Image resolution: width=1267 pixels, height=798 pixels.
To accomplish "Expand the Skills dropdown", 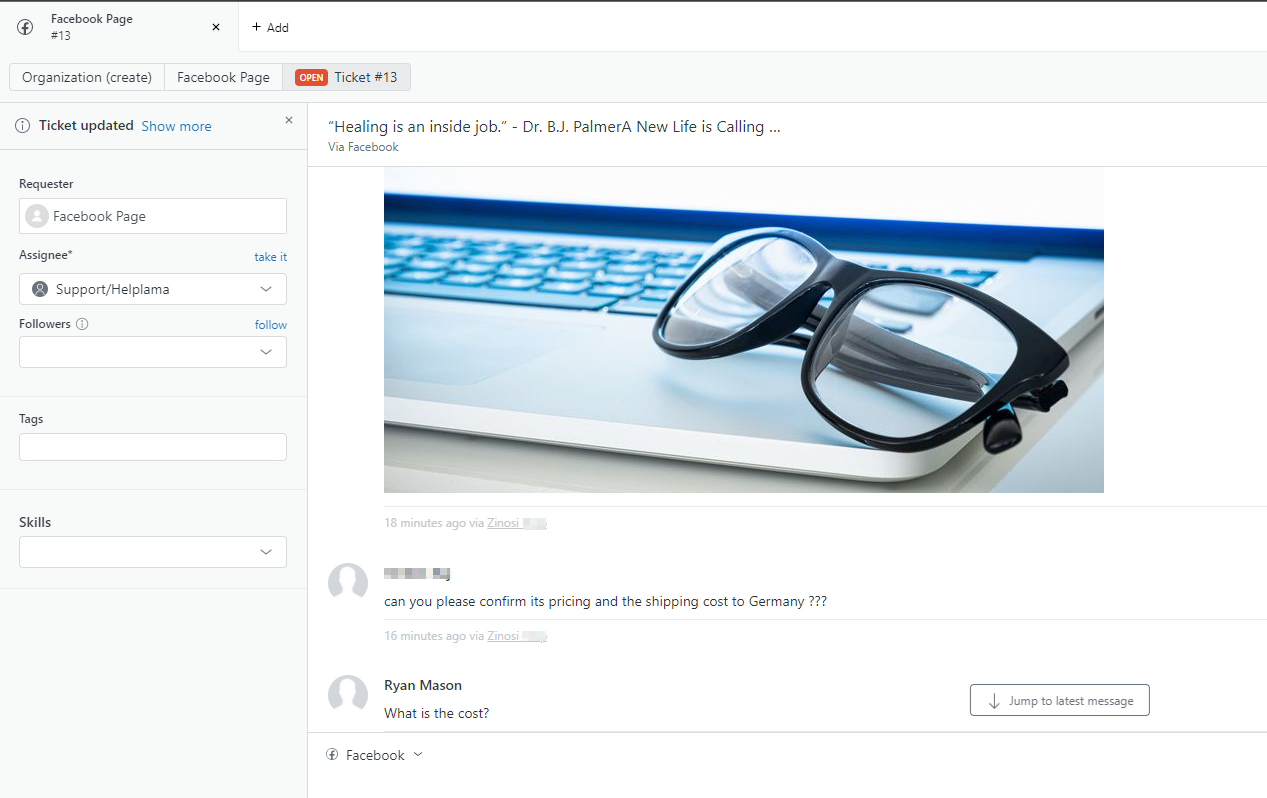I will click(x=153, y=552).
